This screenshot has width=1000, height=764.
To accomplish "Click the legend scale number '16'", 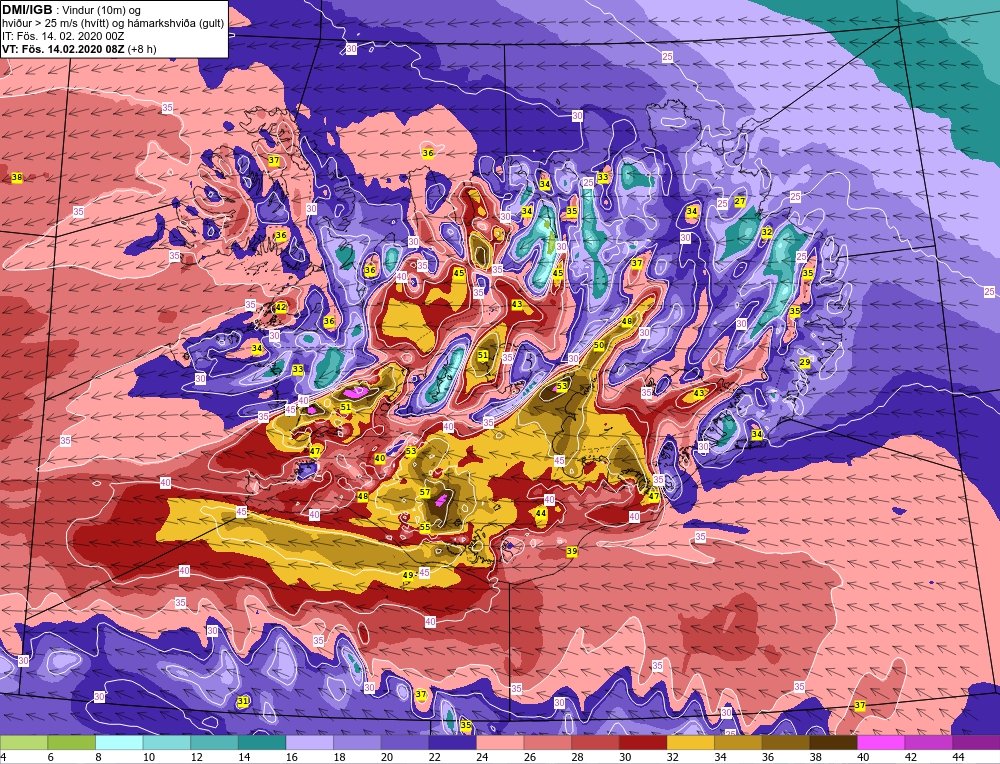I will pyautogui.click(x=292, y=757).
